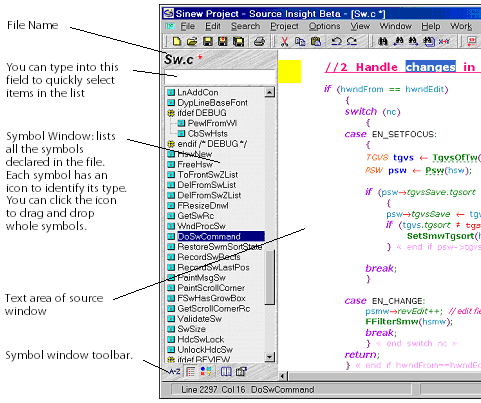
Task: Click the symbol list scroll up arrow
Action: [x=270, y=92]
